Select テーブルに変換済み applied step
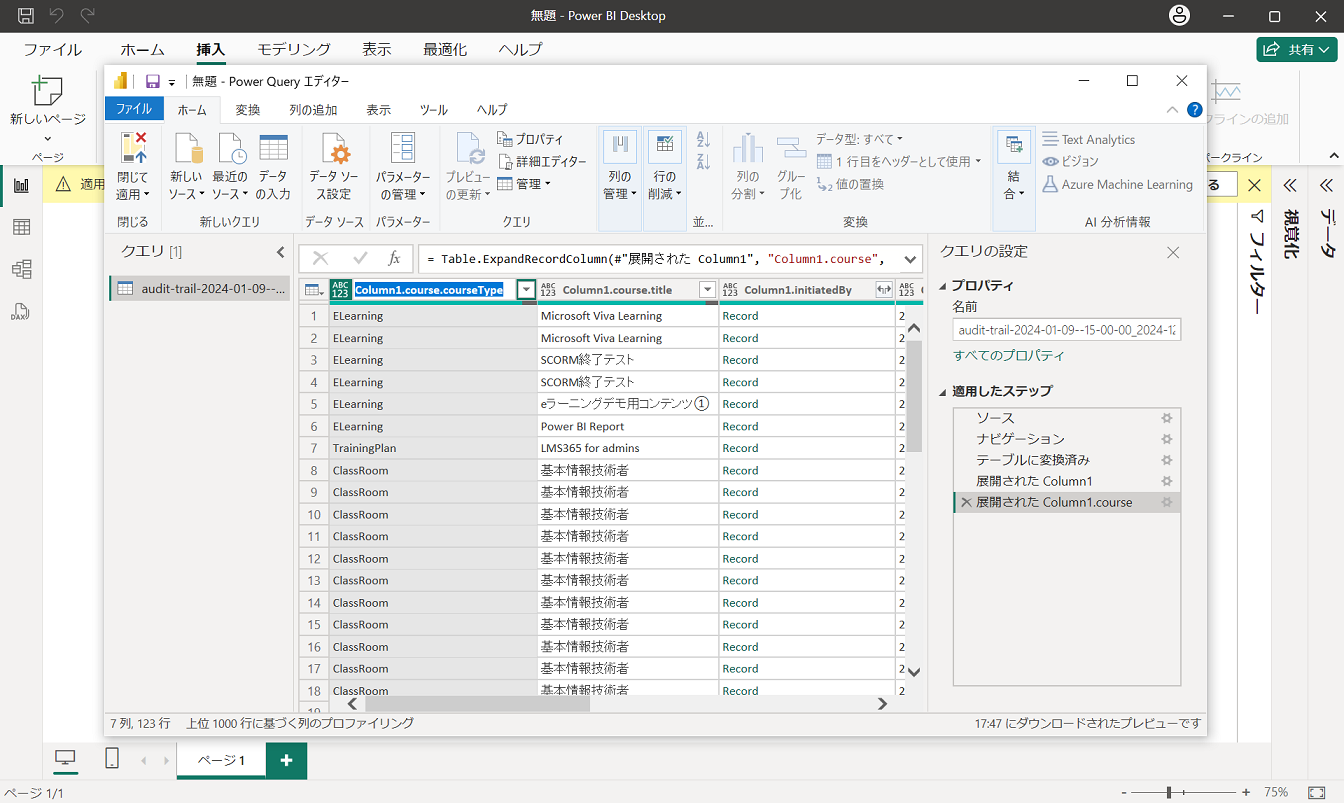The width and height of the screenshot is (1344, 804). [1033, 460]
